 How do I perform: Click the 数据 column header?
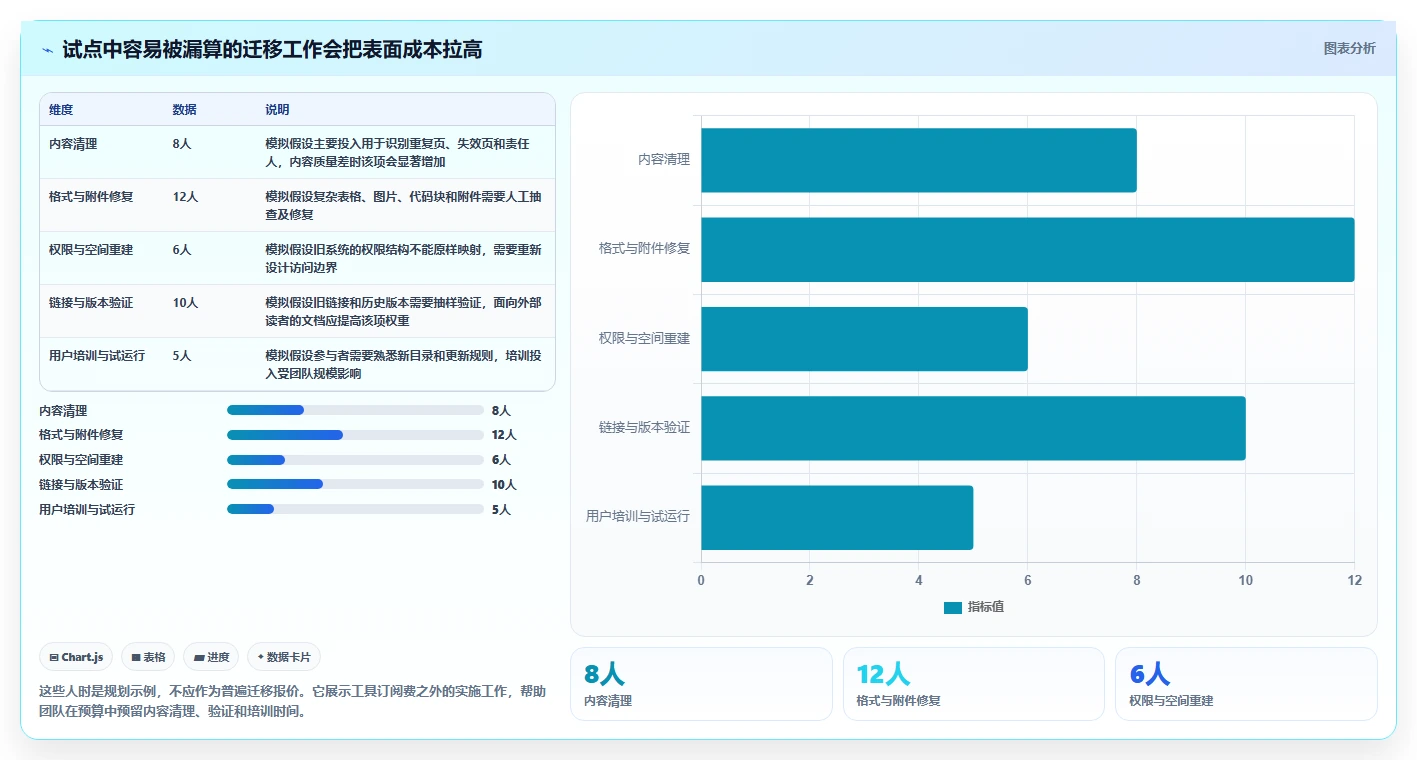[x=184, y=110]
